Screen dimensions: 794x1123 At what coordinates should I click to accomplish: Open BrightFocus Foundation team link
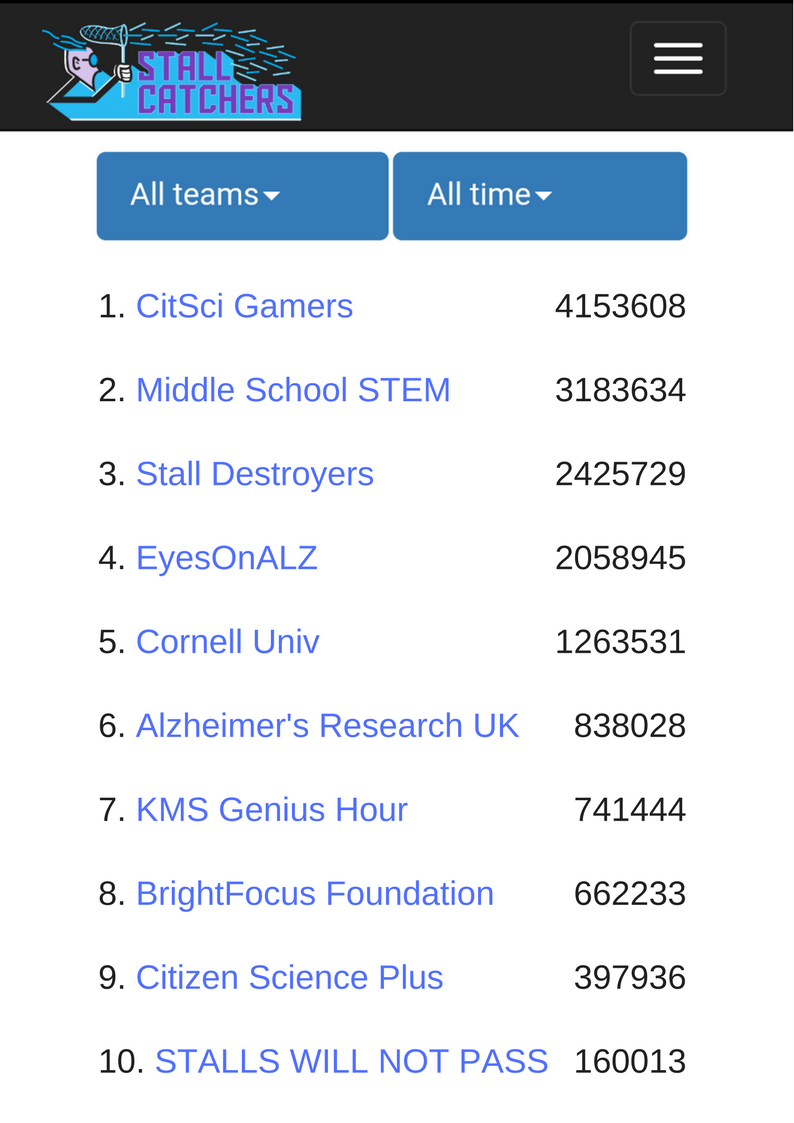point(315,894)
